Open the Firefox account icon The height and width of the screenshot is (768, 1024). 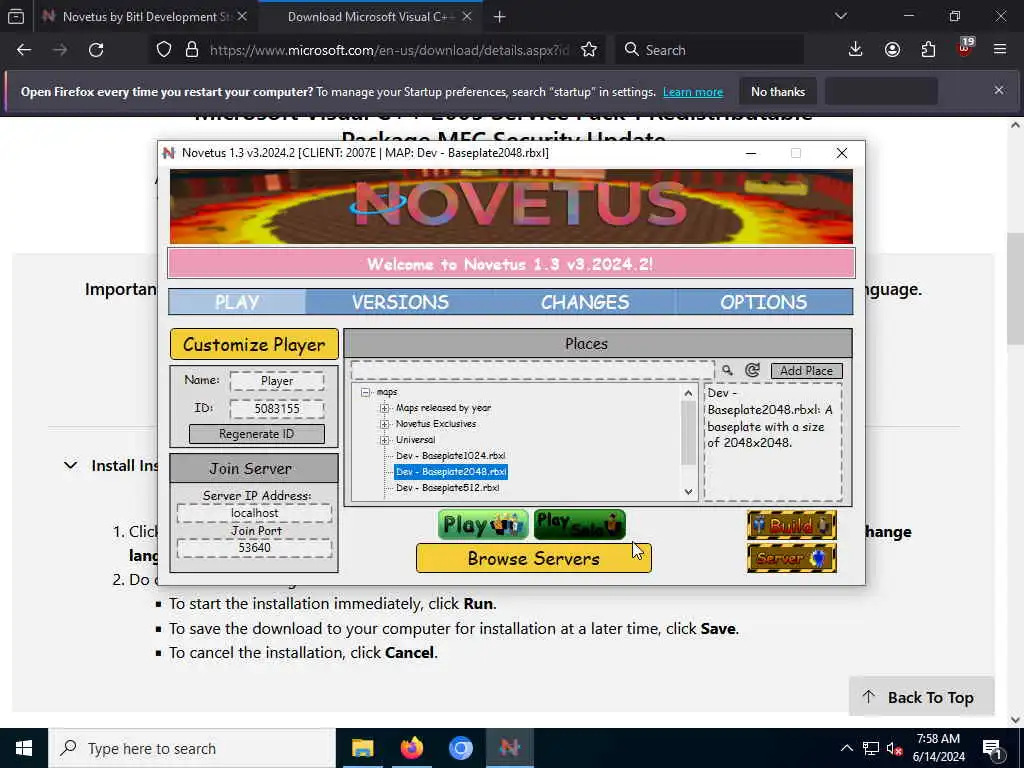892,50
